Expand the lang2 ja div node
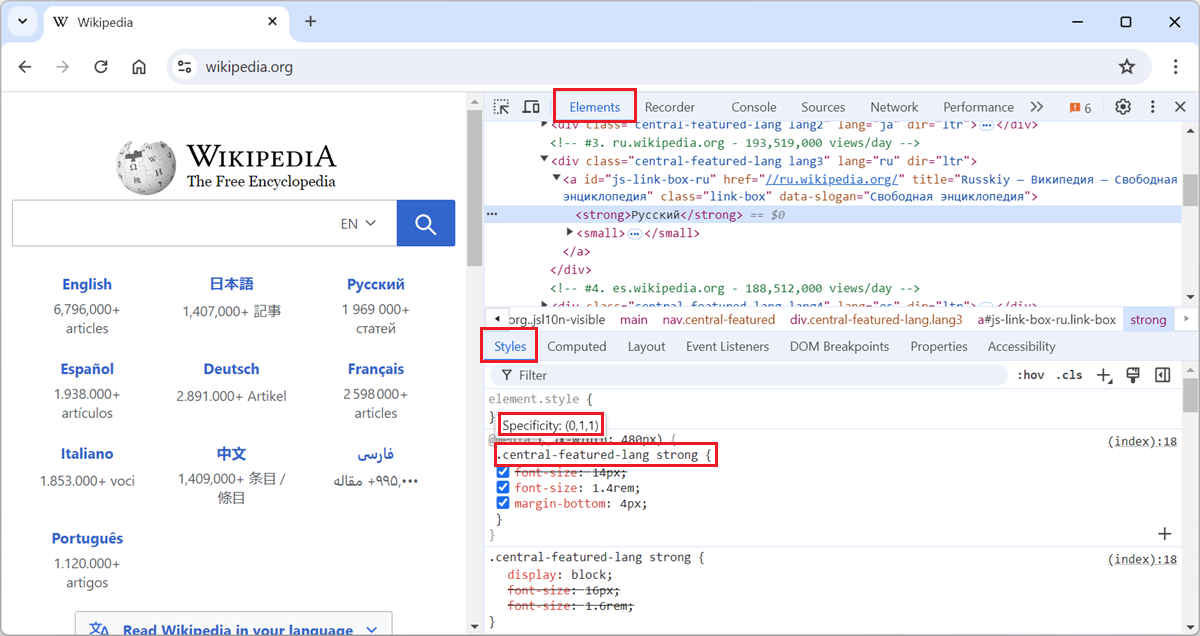Viewport: 1200px width, 636px height. [544, 125]
